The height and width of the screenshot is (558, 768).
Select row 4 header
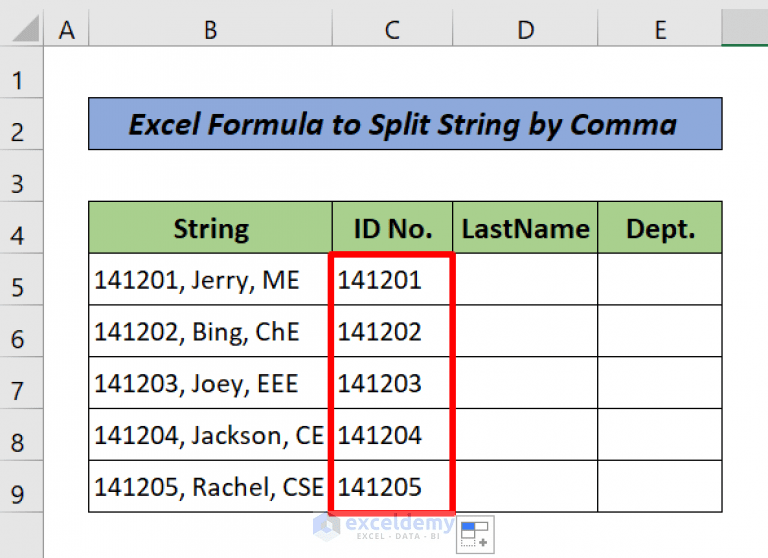(22, 227)
